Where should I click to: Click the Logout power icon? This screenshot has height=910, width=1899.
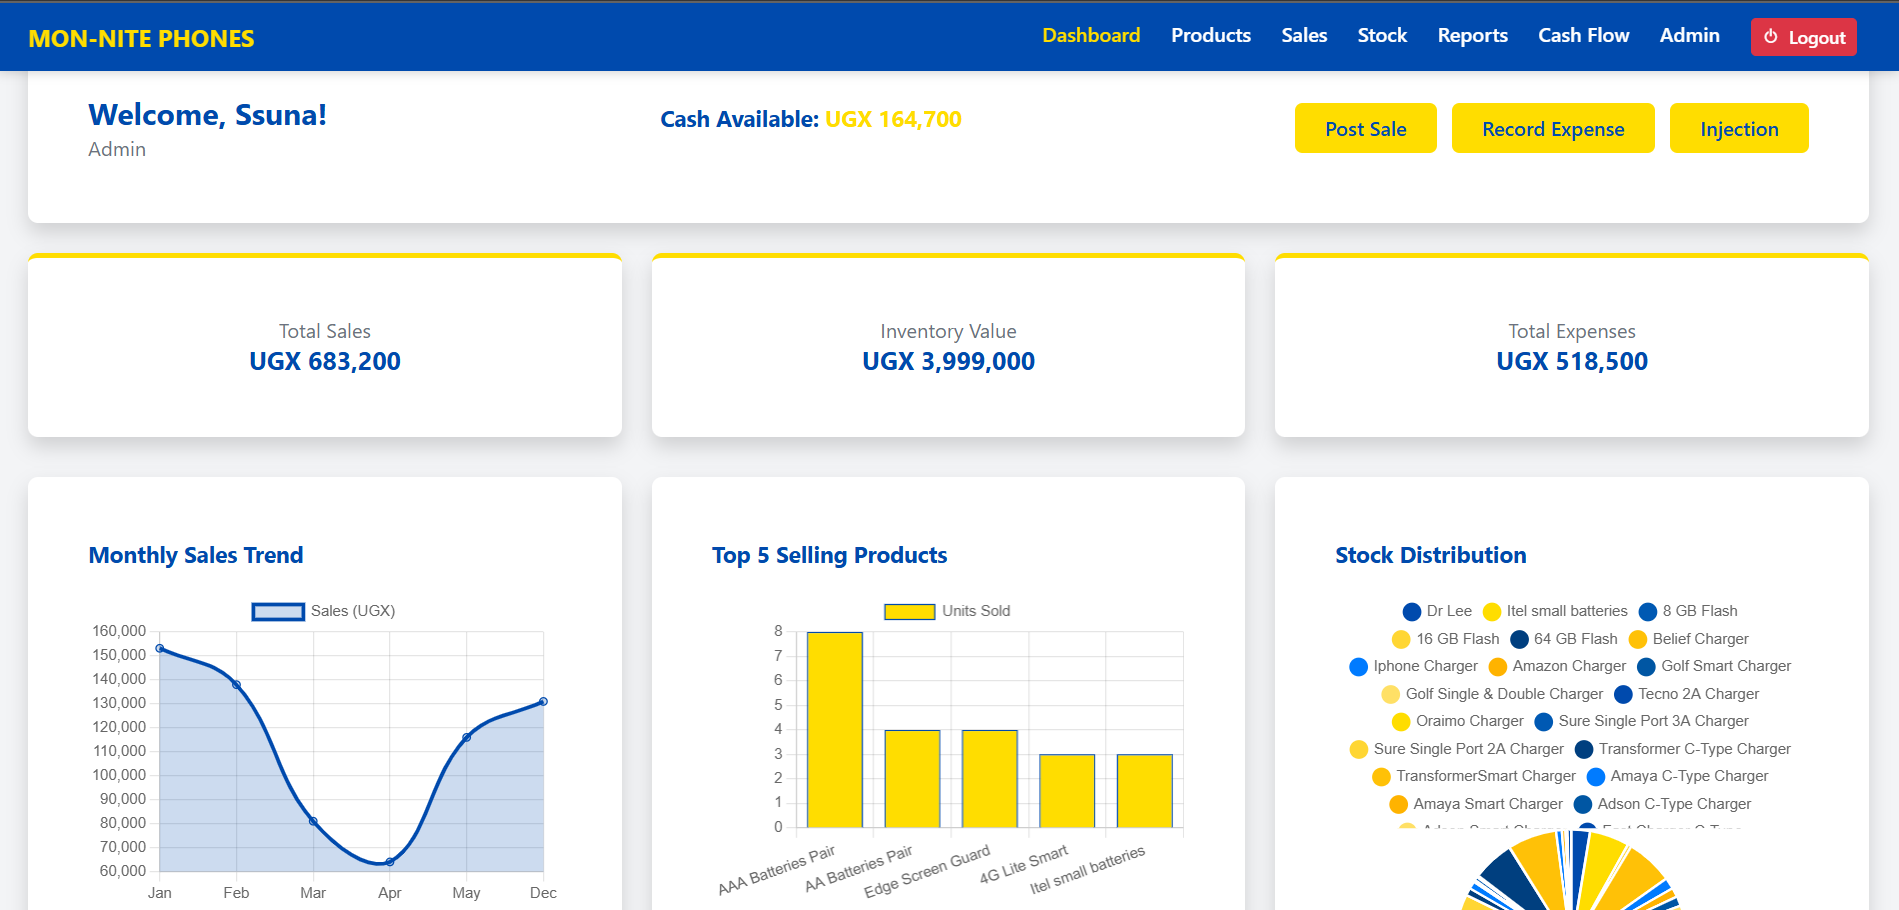(x=1770, y=37)
